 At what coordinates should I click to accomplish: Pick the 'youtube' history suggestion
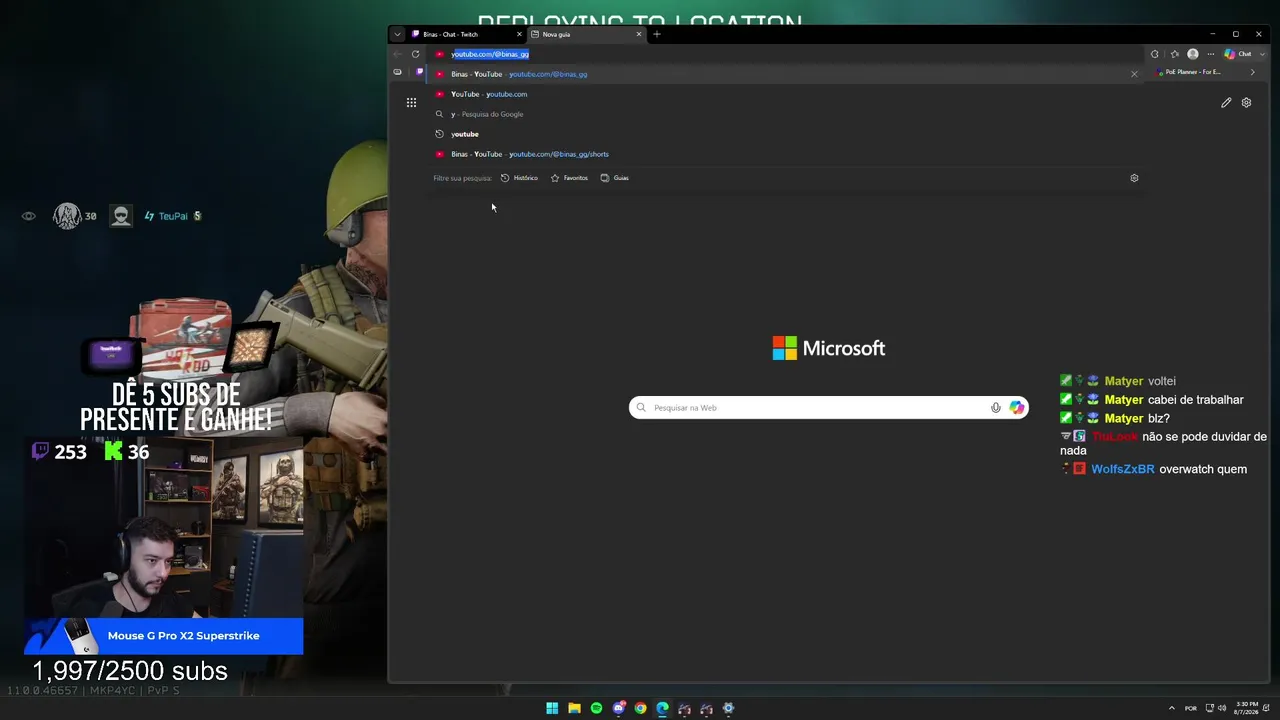[x=785, y=134]
